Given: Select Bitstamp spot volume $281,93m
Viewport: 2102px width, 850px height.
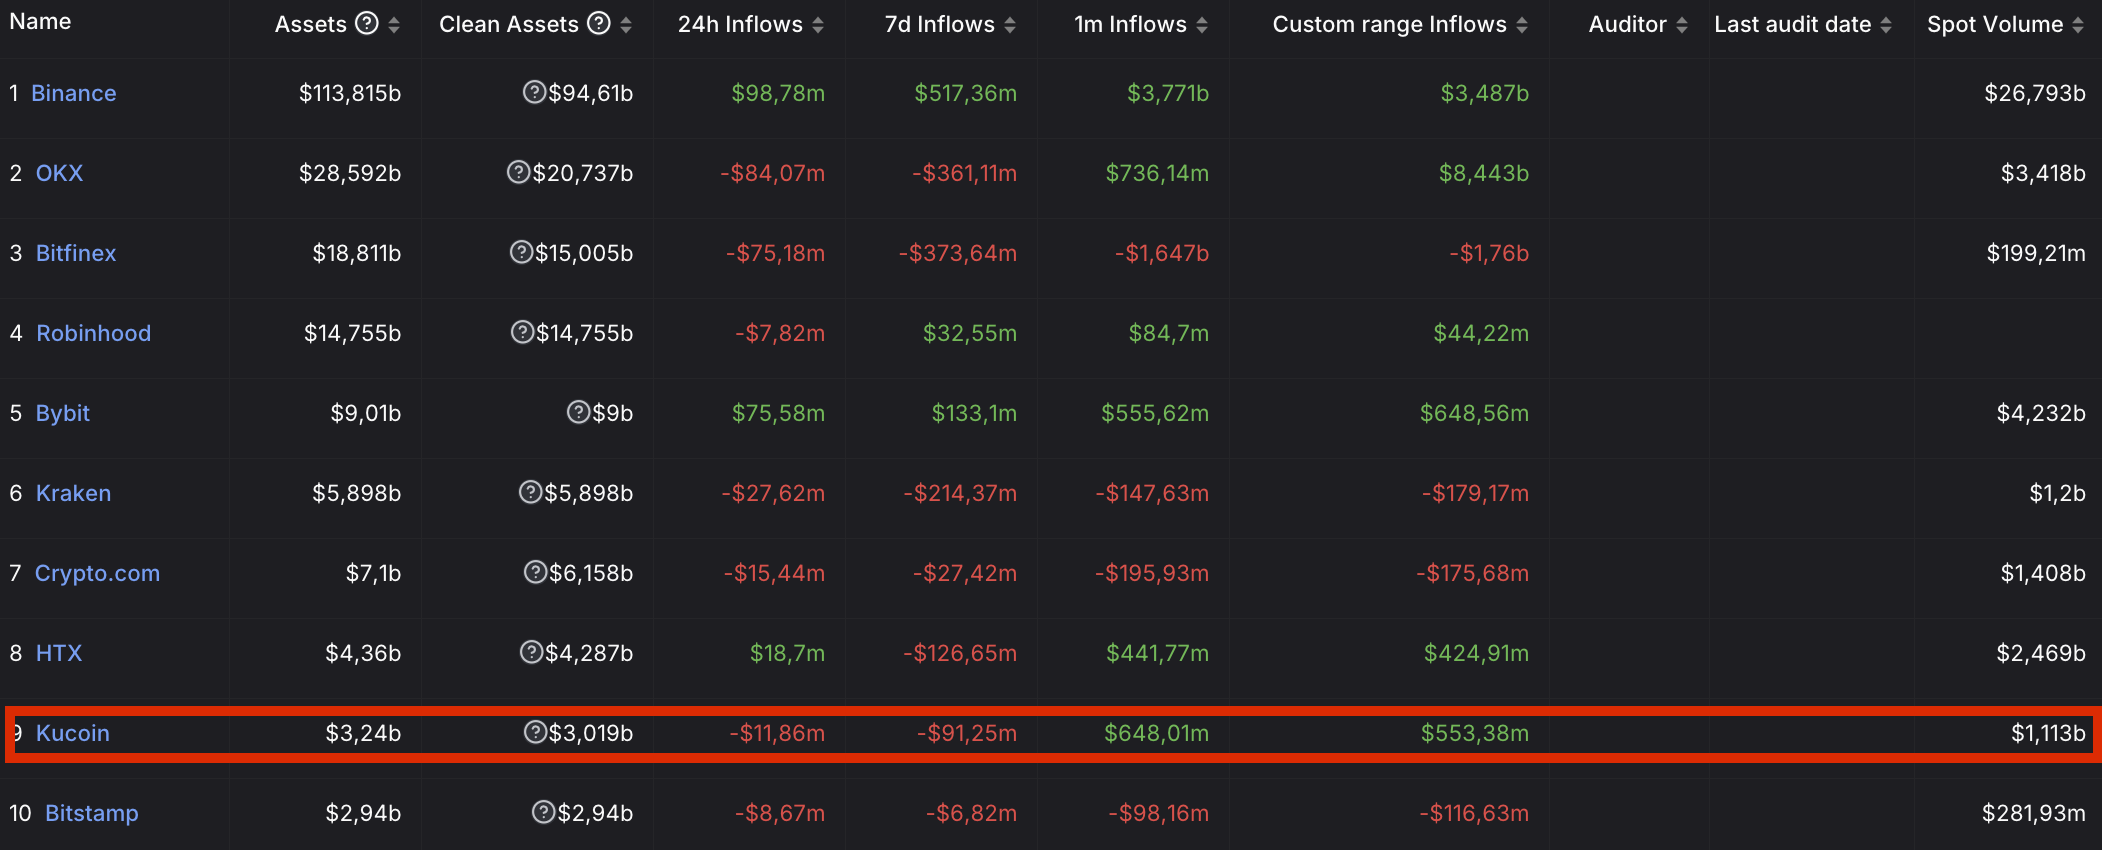Looking at the screenshot, I should [x=2034, y=813].
